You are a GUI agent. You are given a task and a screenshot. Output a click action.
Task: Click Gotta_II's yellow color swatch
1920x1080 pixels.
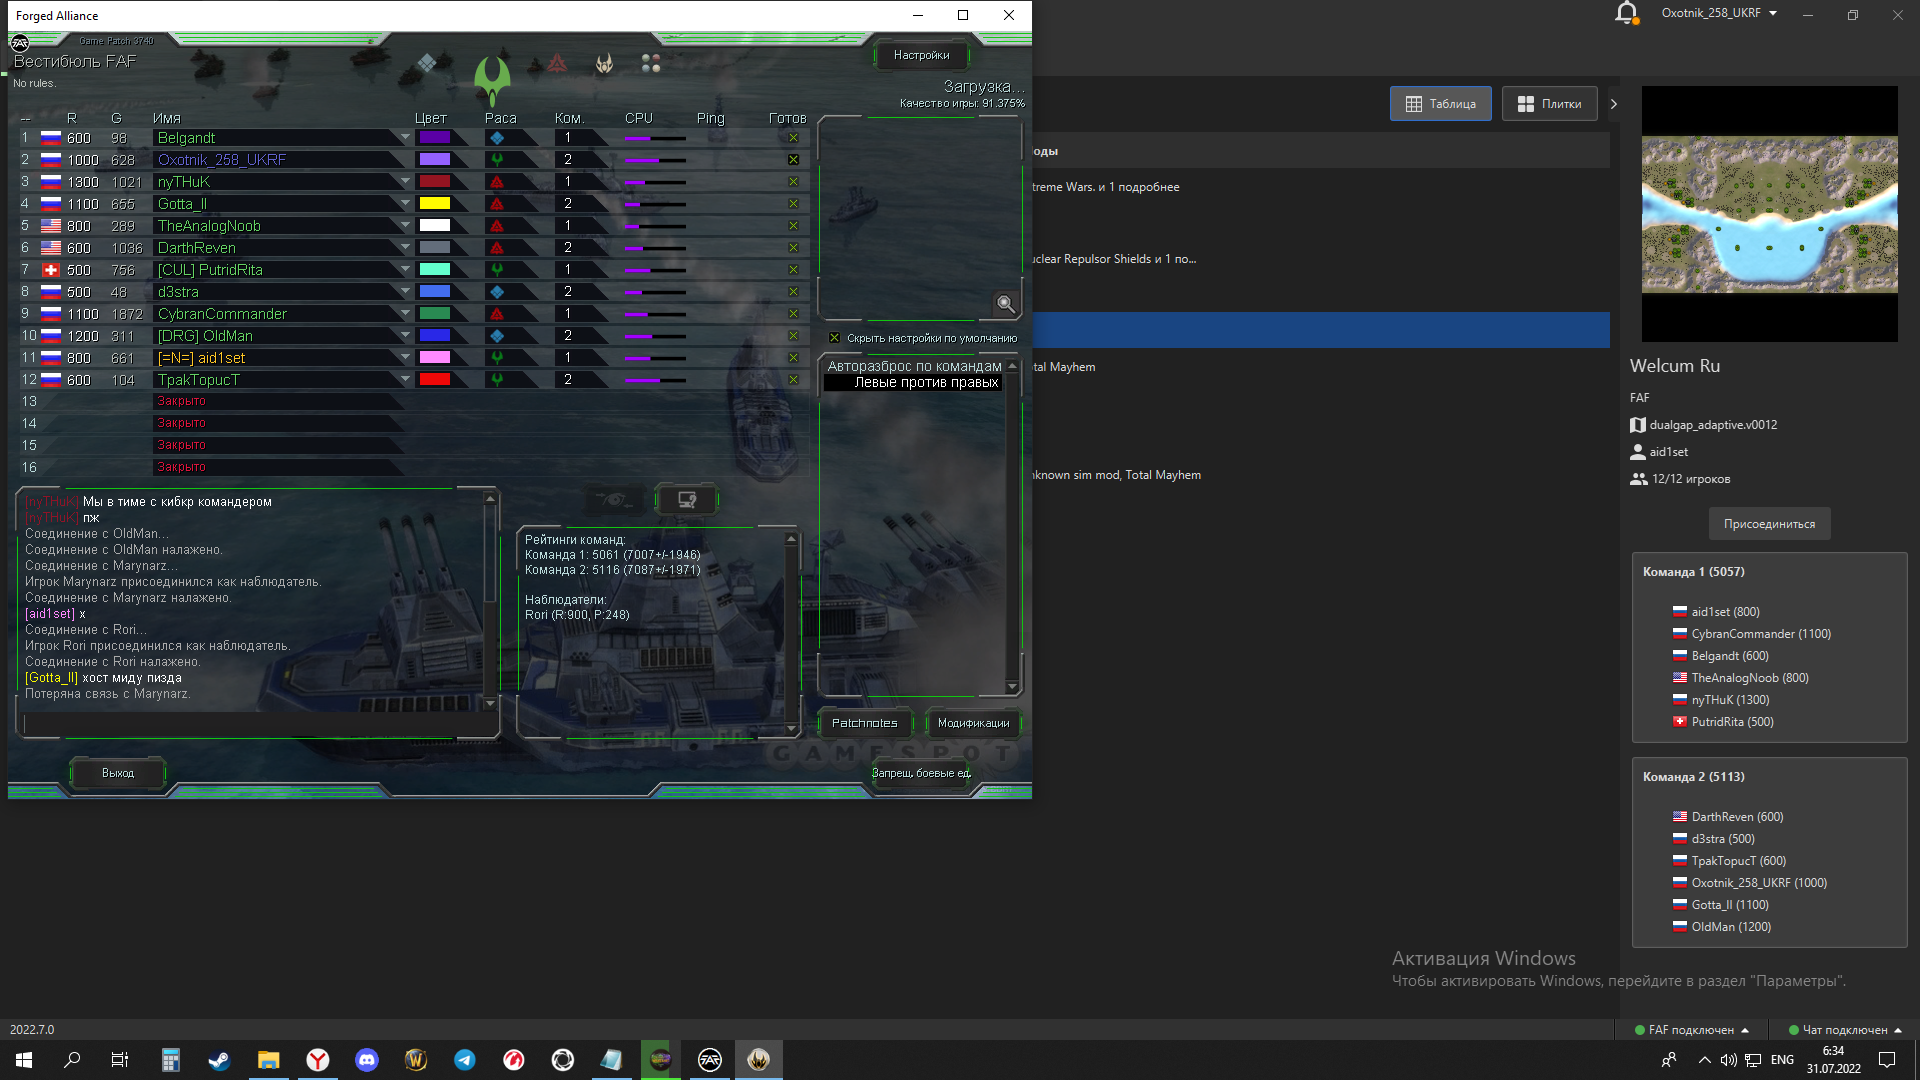(x=434, y=204)
